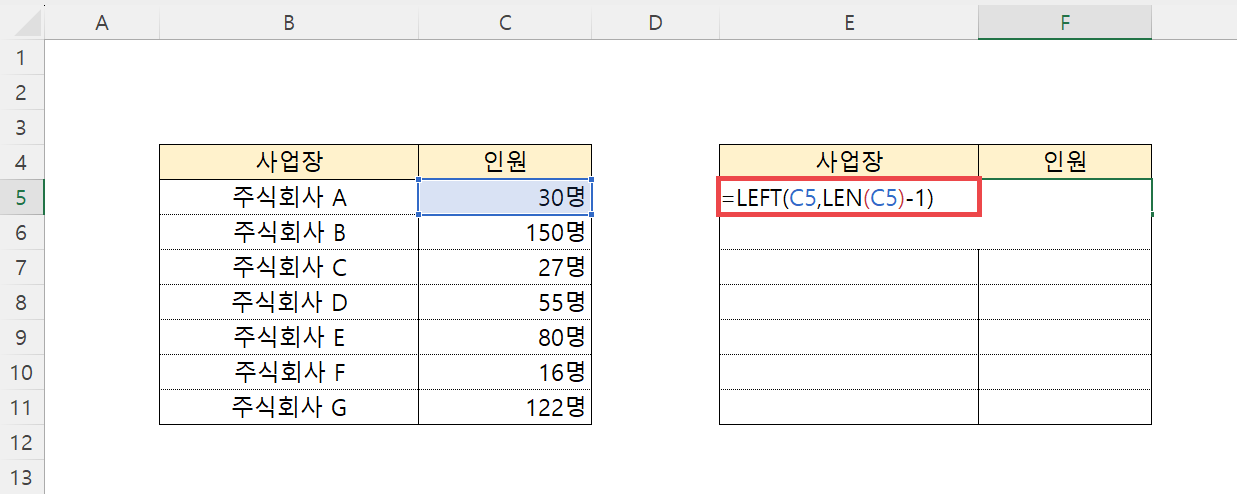
Task: Select empty cell F7
Action: point(1065,267)
